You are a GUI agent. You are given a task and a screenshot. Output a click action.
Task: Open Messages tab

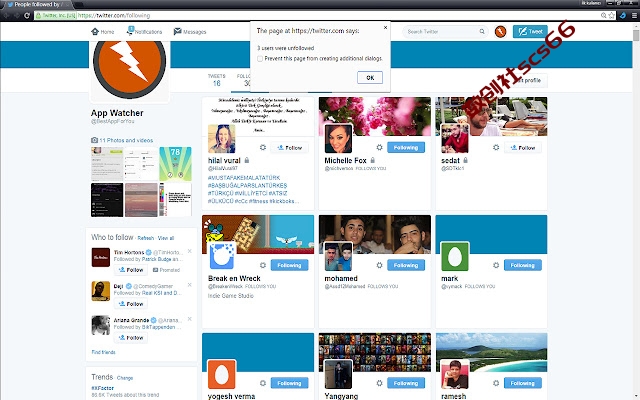tap(190, 31)
